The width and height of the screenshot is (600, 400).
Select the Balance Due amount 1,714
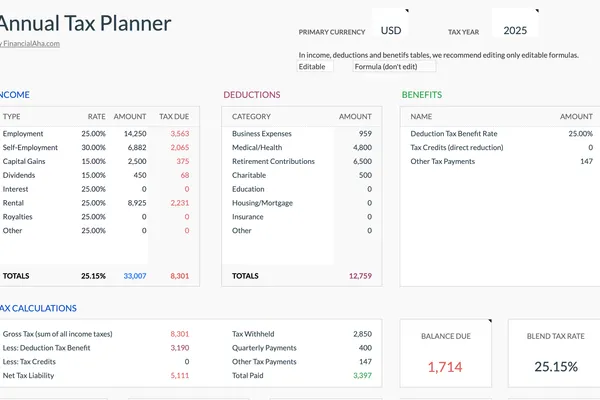445,367
